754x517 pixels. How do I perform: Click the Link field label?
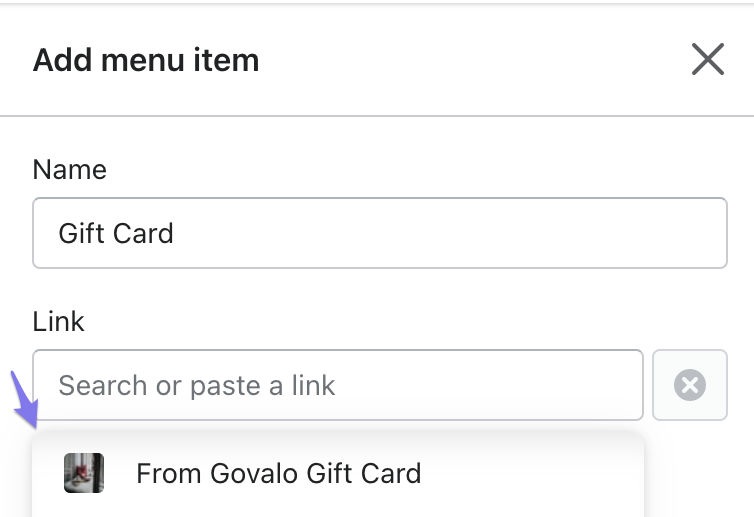click(x=58, y=321)
